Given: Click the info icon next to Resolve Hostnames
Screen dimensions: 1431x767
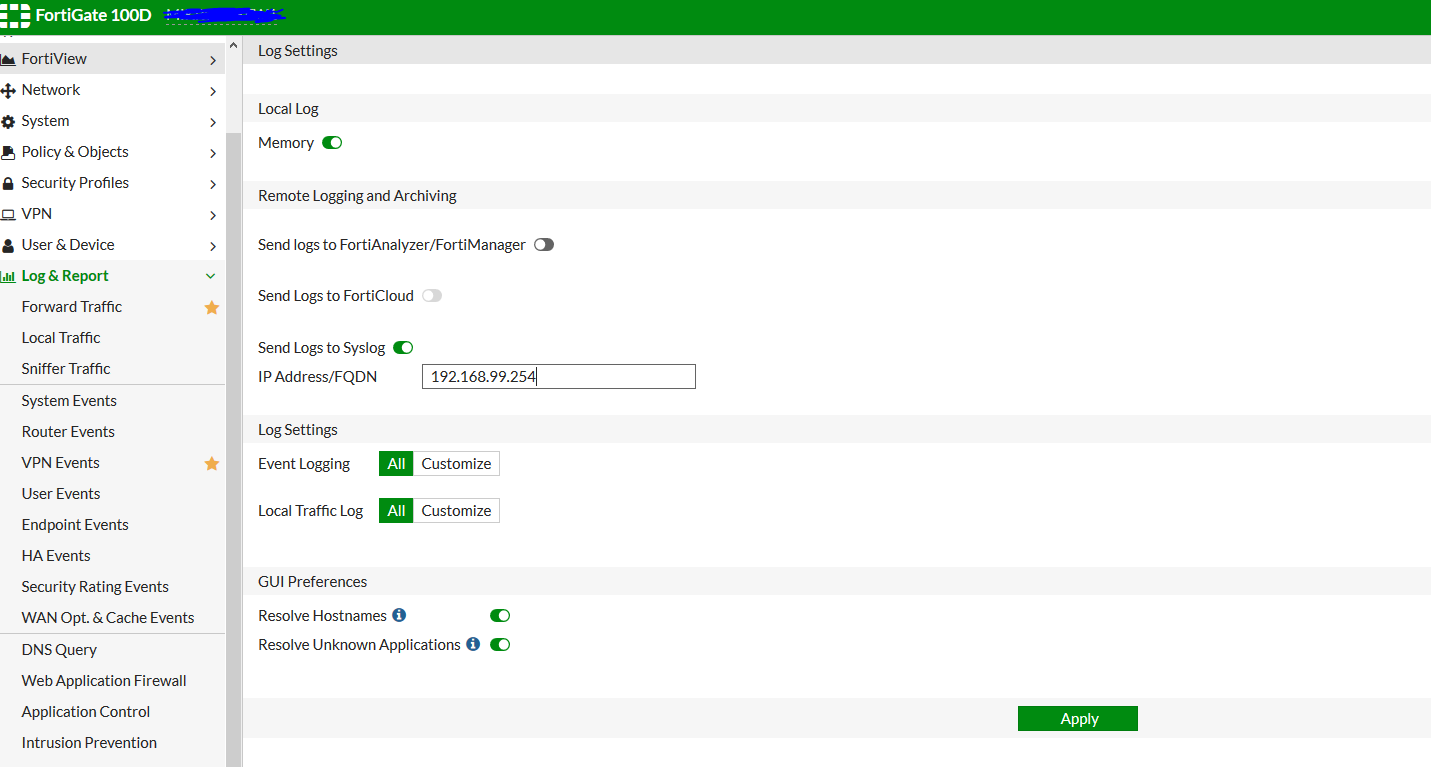Looking at the screenshot, I should [x=399, y=615].
